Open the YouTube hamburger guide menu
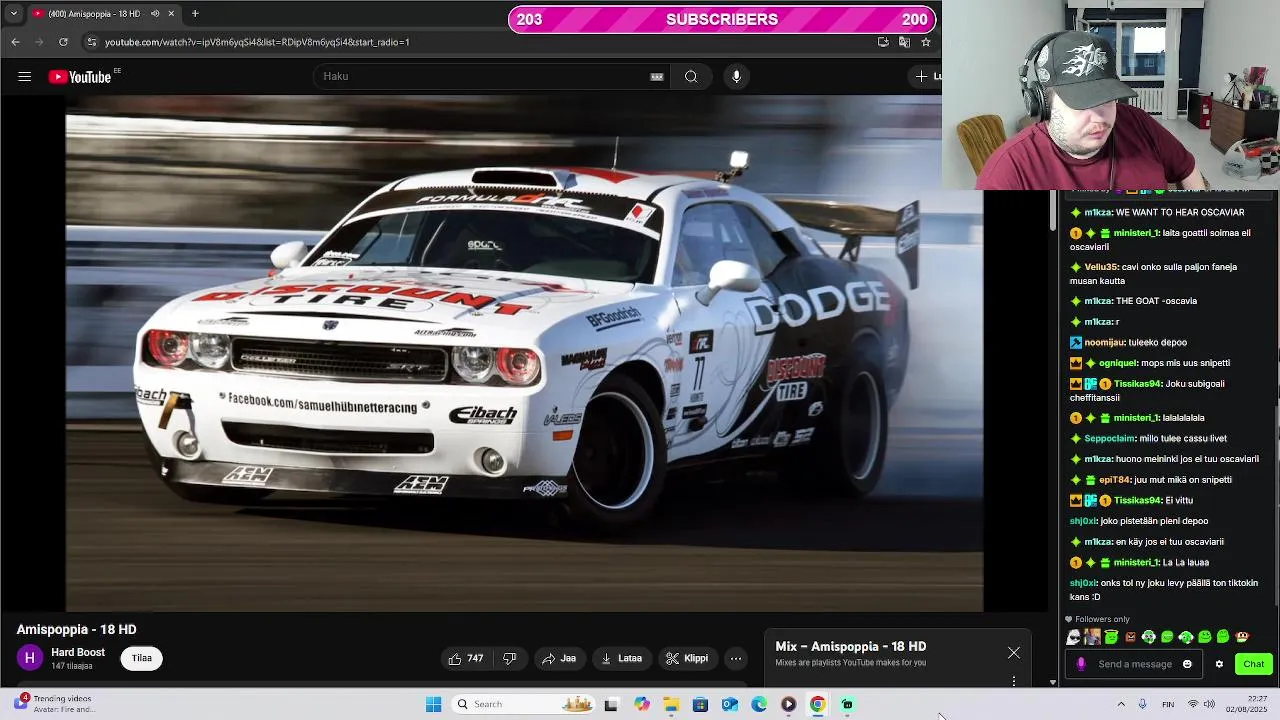The image size is (1280, 720). (25, 77)
